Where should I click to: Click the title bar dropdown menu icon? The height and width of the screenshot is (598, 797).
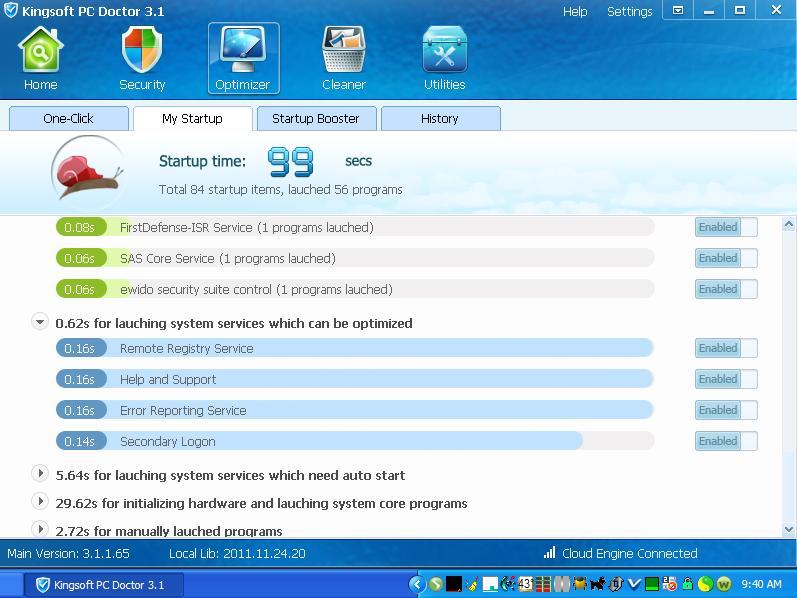[677, 11]
